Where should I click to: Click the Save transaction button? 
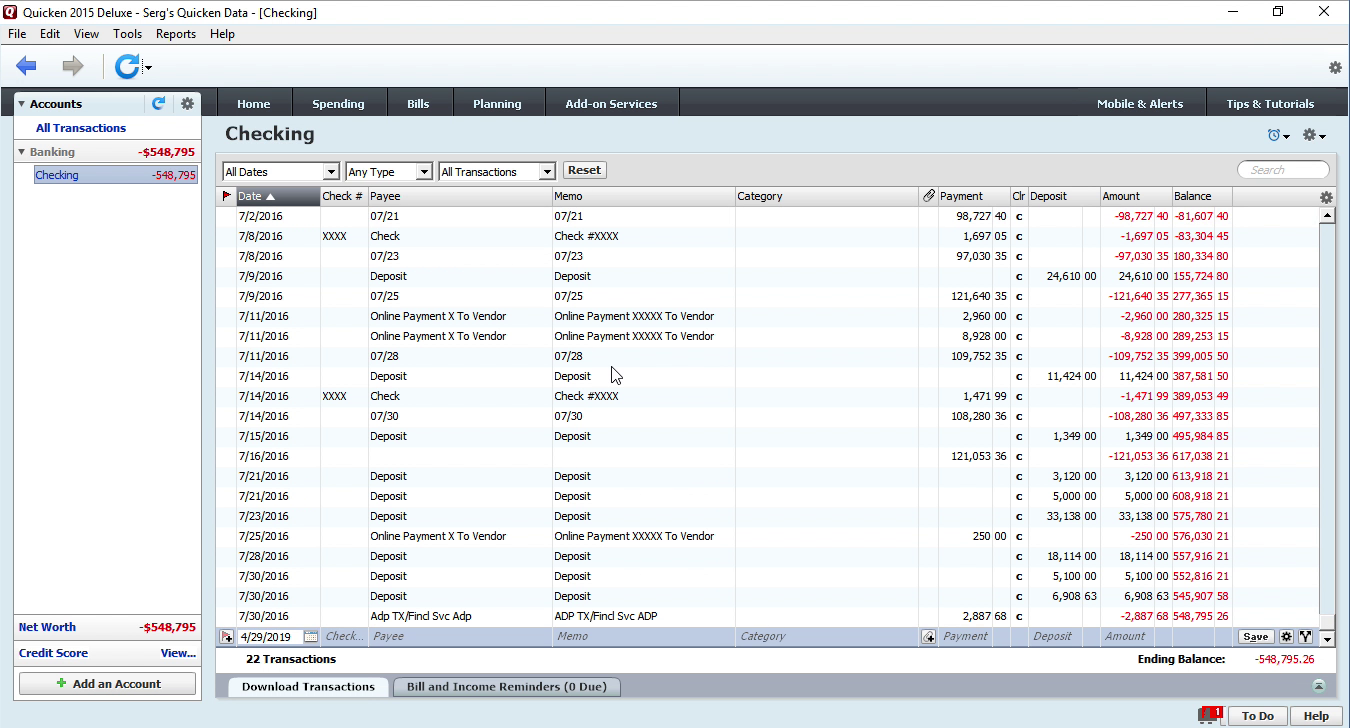click(1256, 637)
